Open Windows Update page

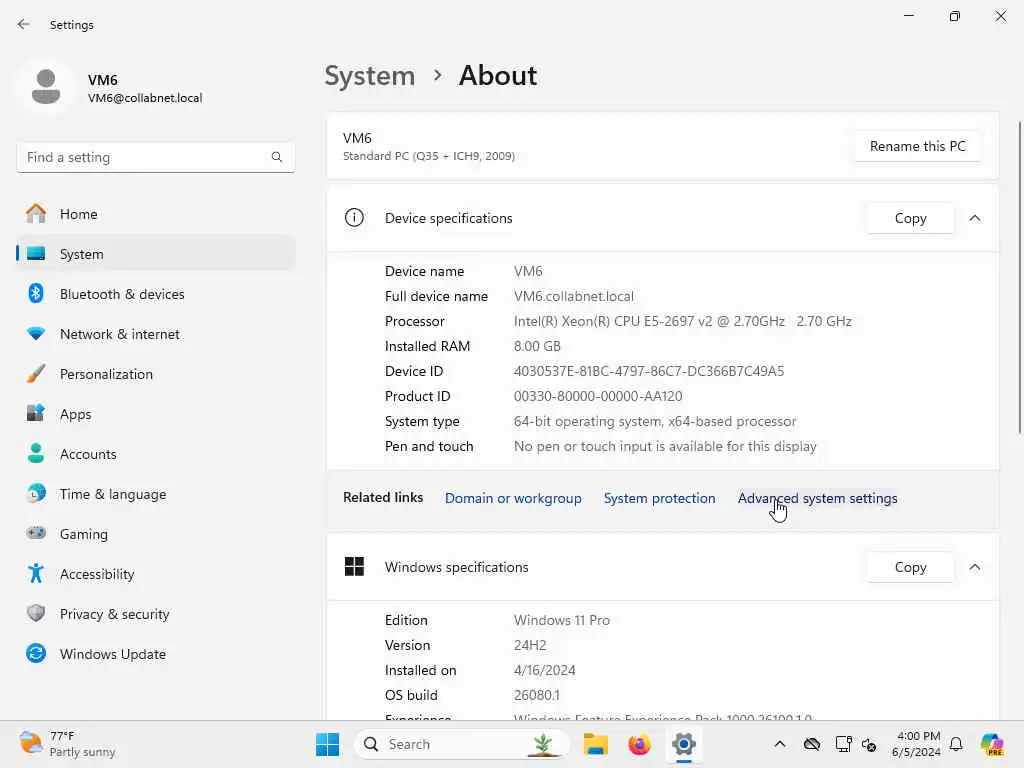click(x=155, y=654)
